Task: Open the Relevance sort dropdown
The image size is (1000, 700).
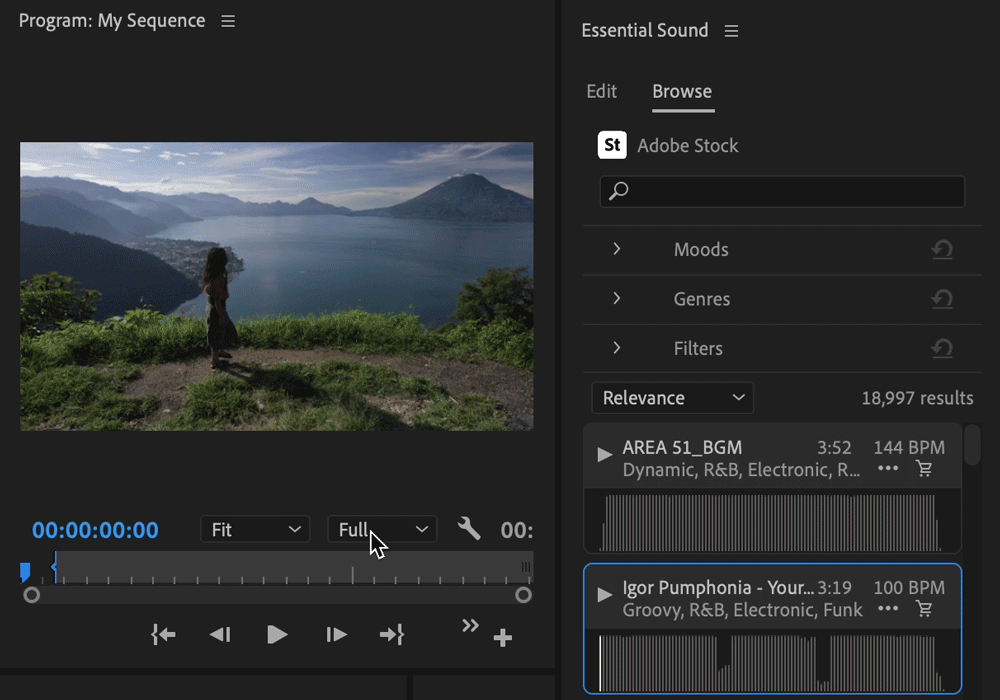Action: click(x=672, y=398)
